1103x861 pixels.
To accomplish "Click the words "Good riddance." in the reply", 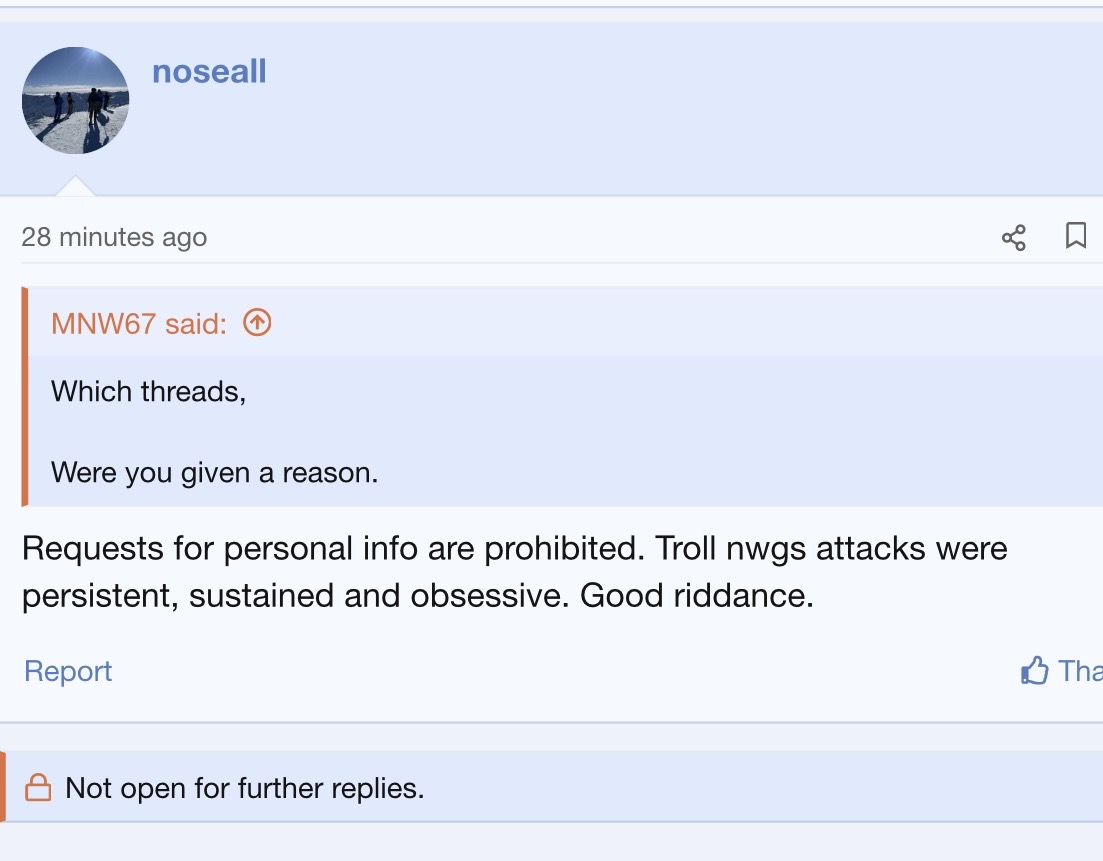I will point(697,596).
